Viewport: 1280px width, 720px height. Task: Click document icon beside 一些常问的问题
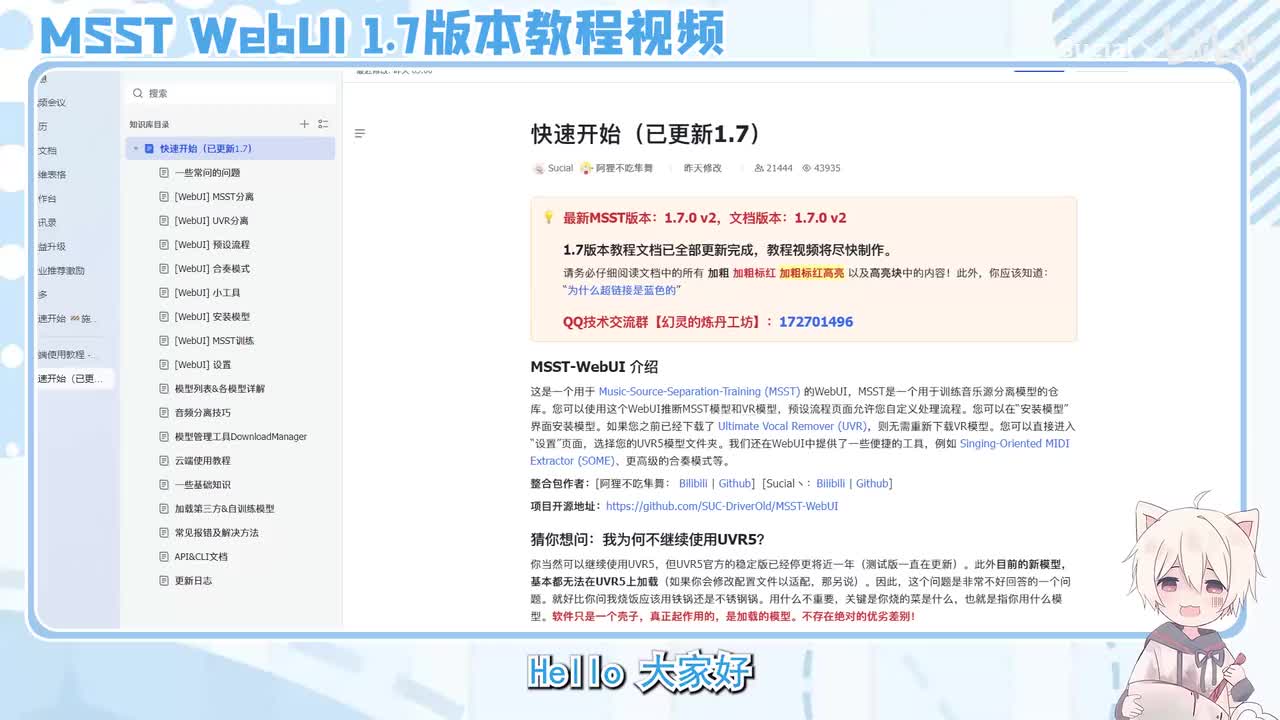[x=164, y=172]
